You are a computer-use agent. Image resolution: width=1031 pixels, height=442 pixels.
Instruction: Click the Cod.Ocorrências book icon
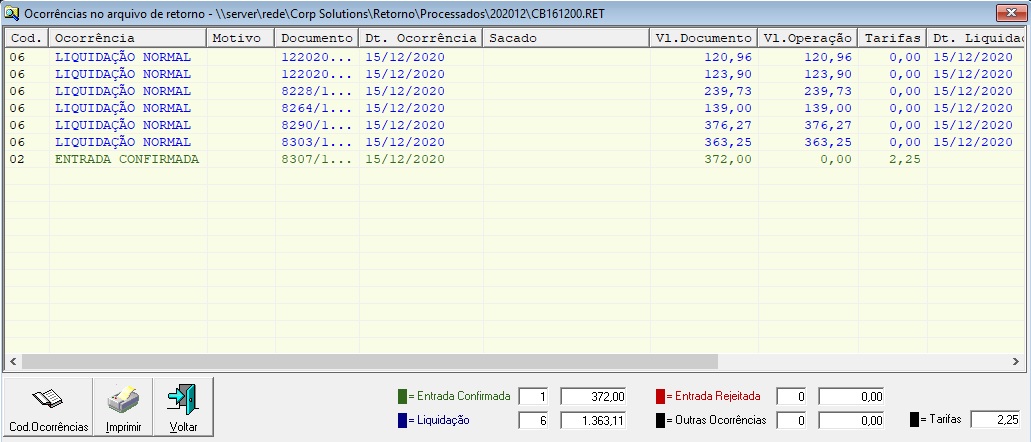47,399
